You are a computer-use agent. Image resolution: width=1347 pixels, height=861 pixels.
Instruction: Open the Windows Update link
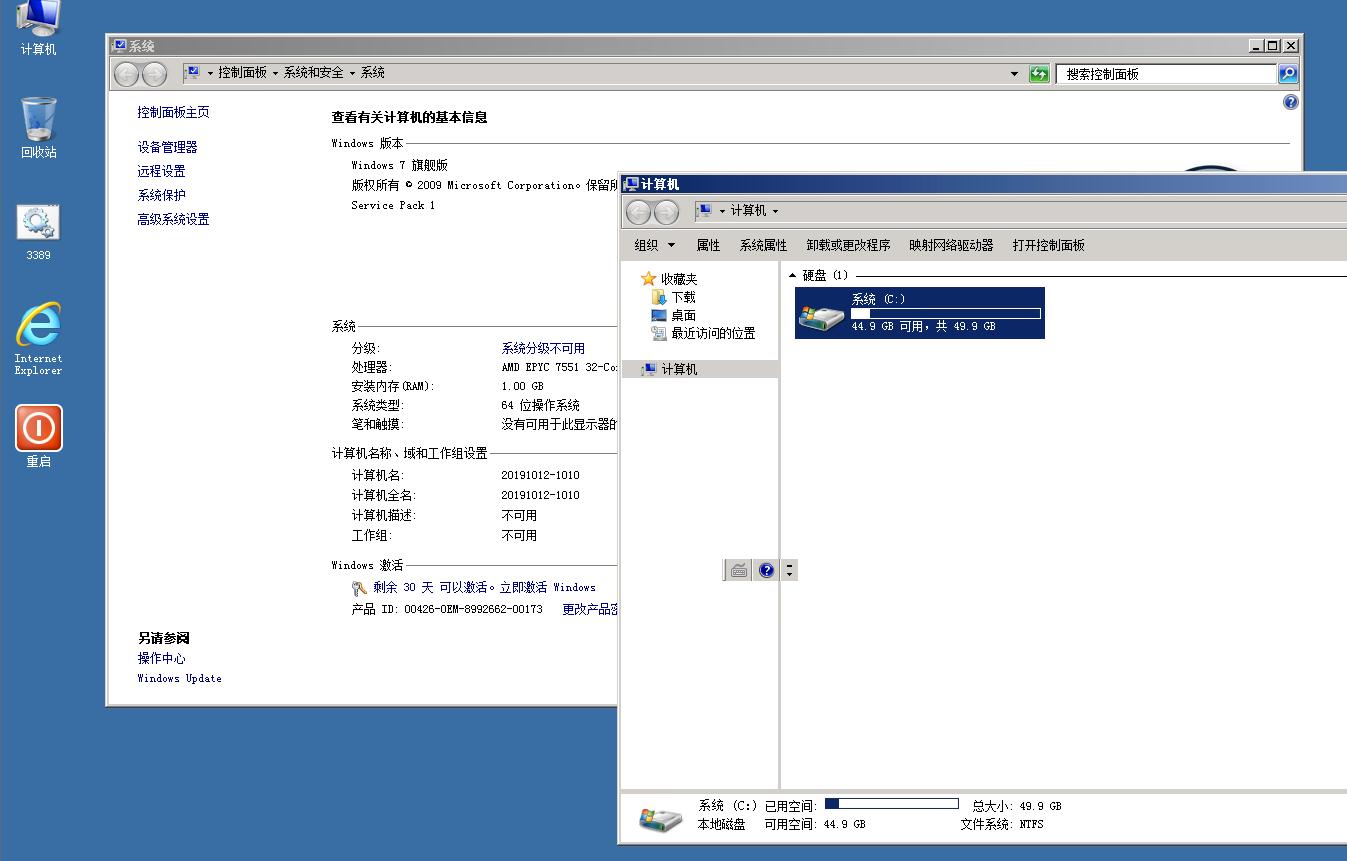point(179,679)
